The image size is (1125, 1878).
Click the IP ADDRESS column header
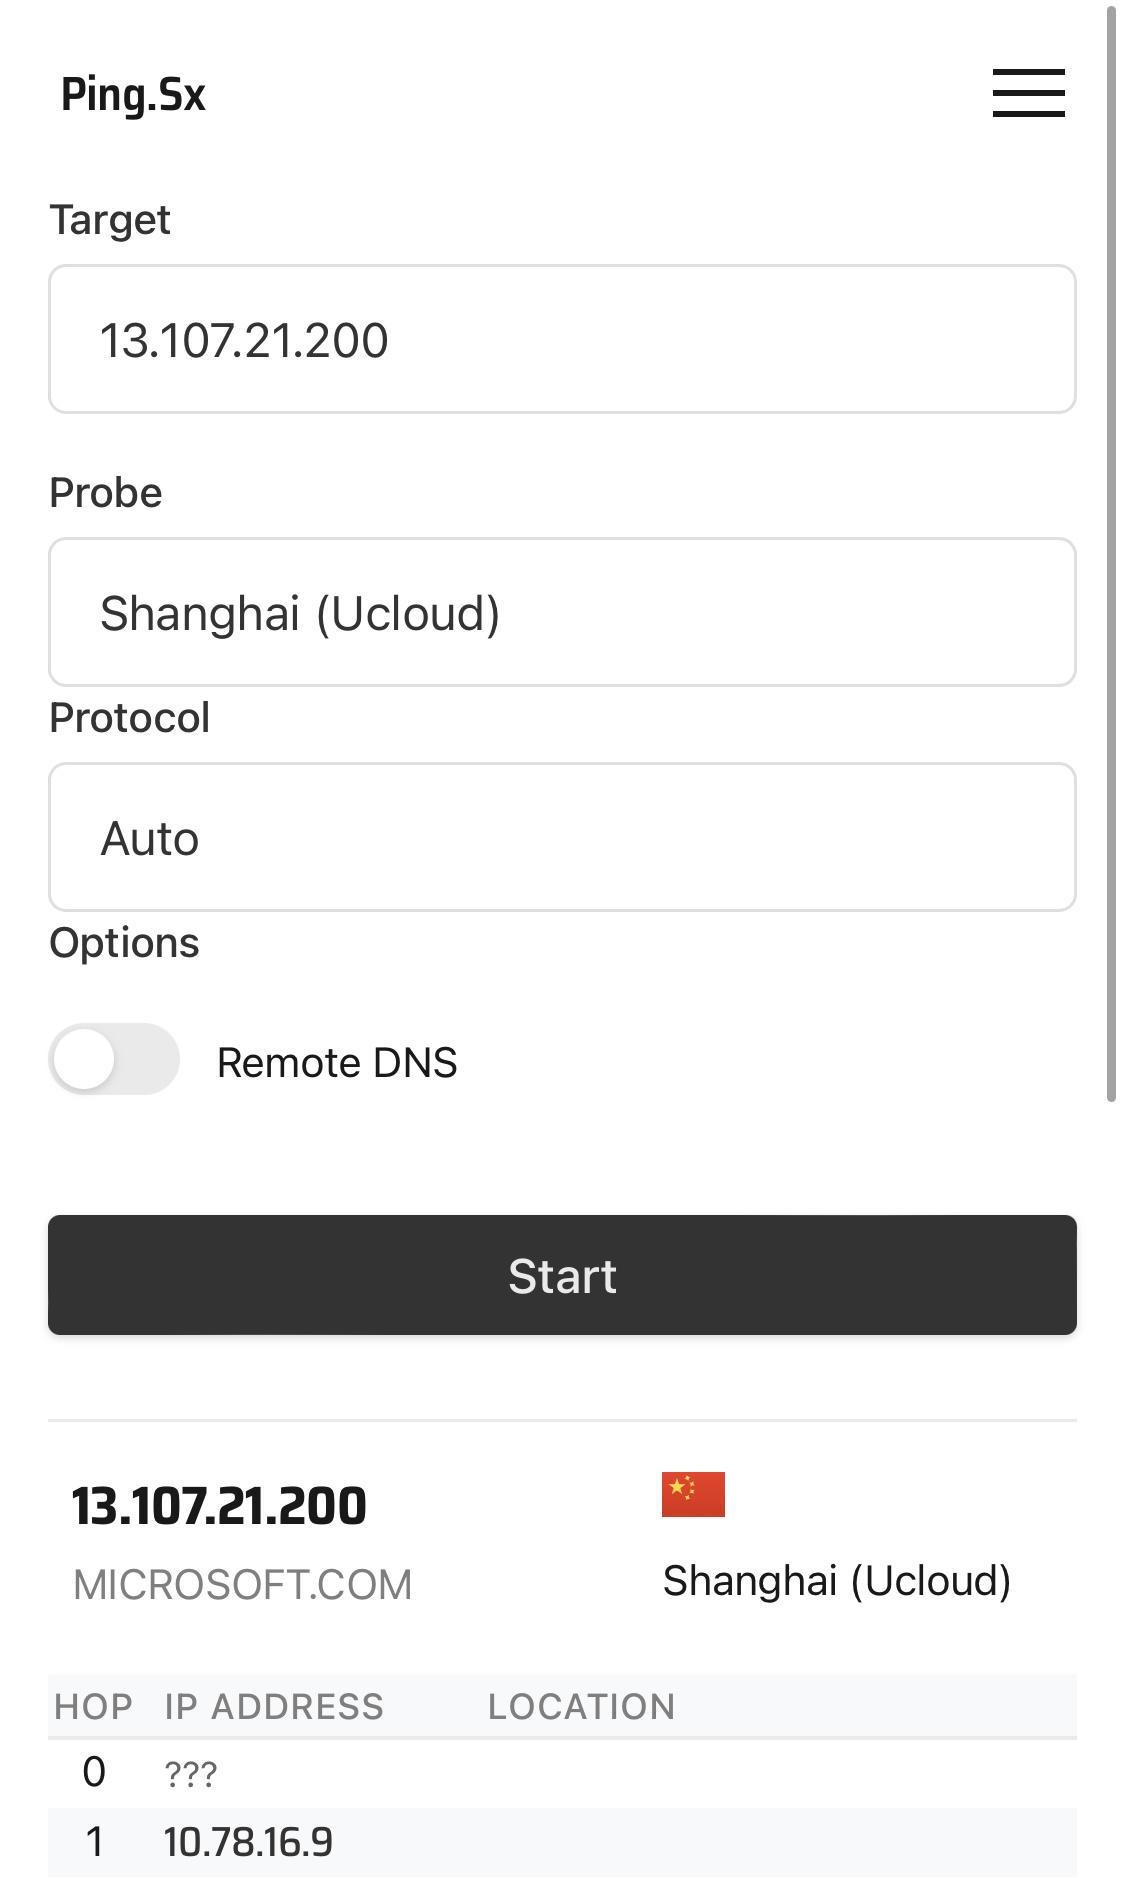point(274,1706)
